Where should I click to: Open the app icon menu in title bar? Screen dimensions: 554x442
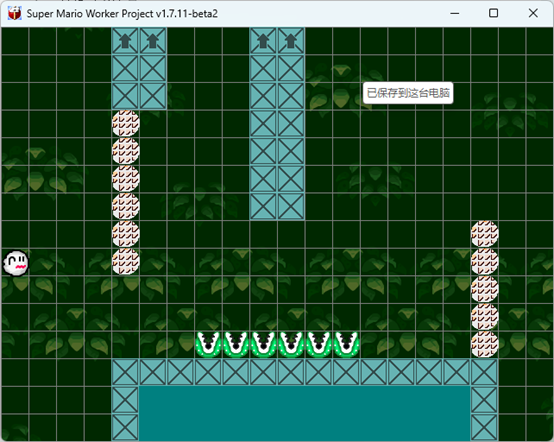click(14, 13)
